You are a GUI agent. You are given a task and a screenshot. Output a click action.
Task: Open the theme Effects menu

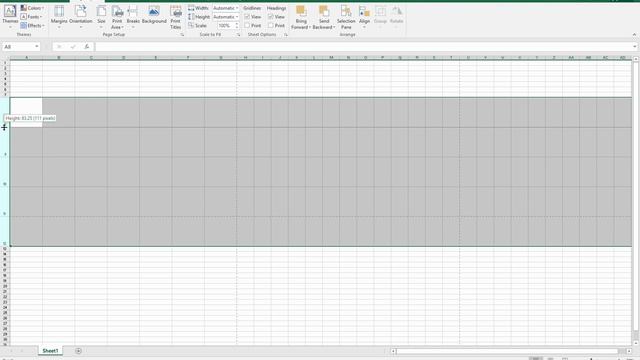coord(32,25)
